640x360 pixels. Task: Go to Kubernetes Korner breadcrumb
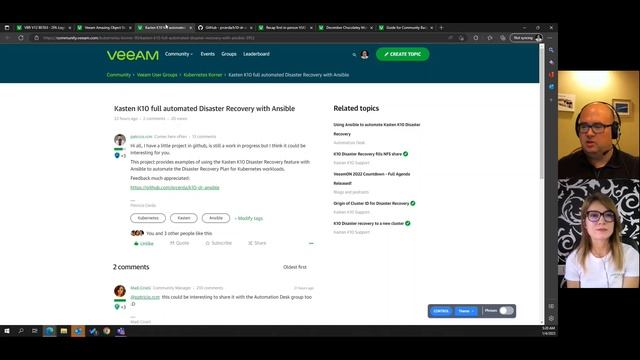(203, 75)
